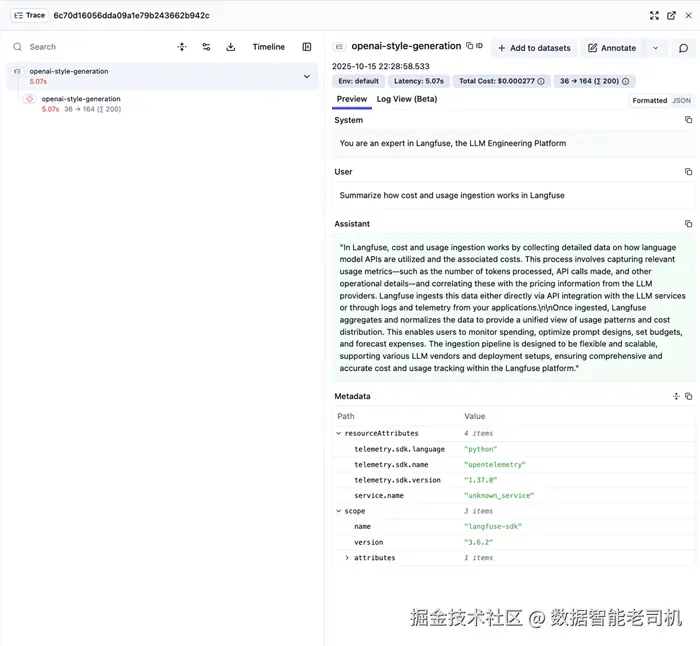Click Add to datasets button

(534, 48)
